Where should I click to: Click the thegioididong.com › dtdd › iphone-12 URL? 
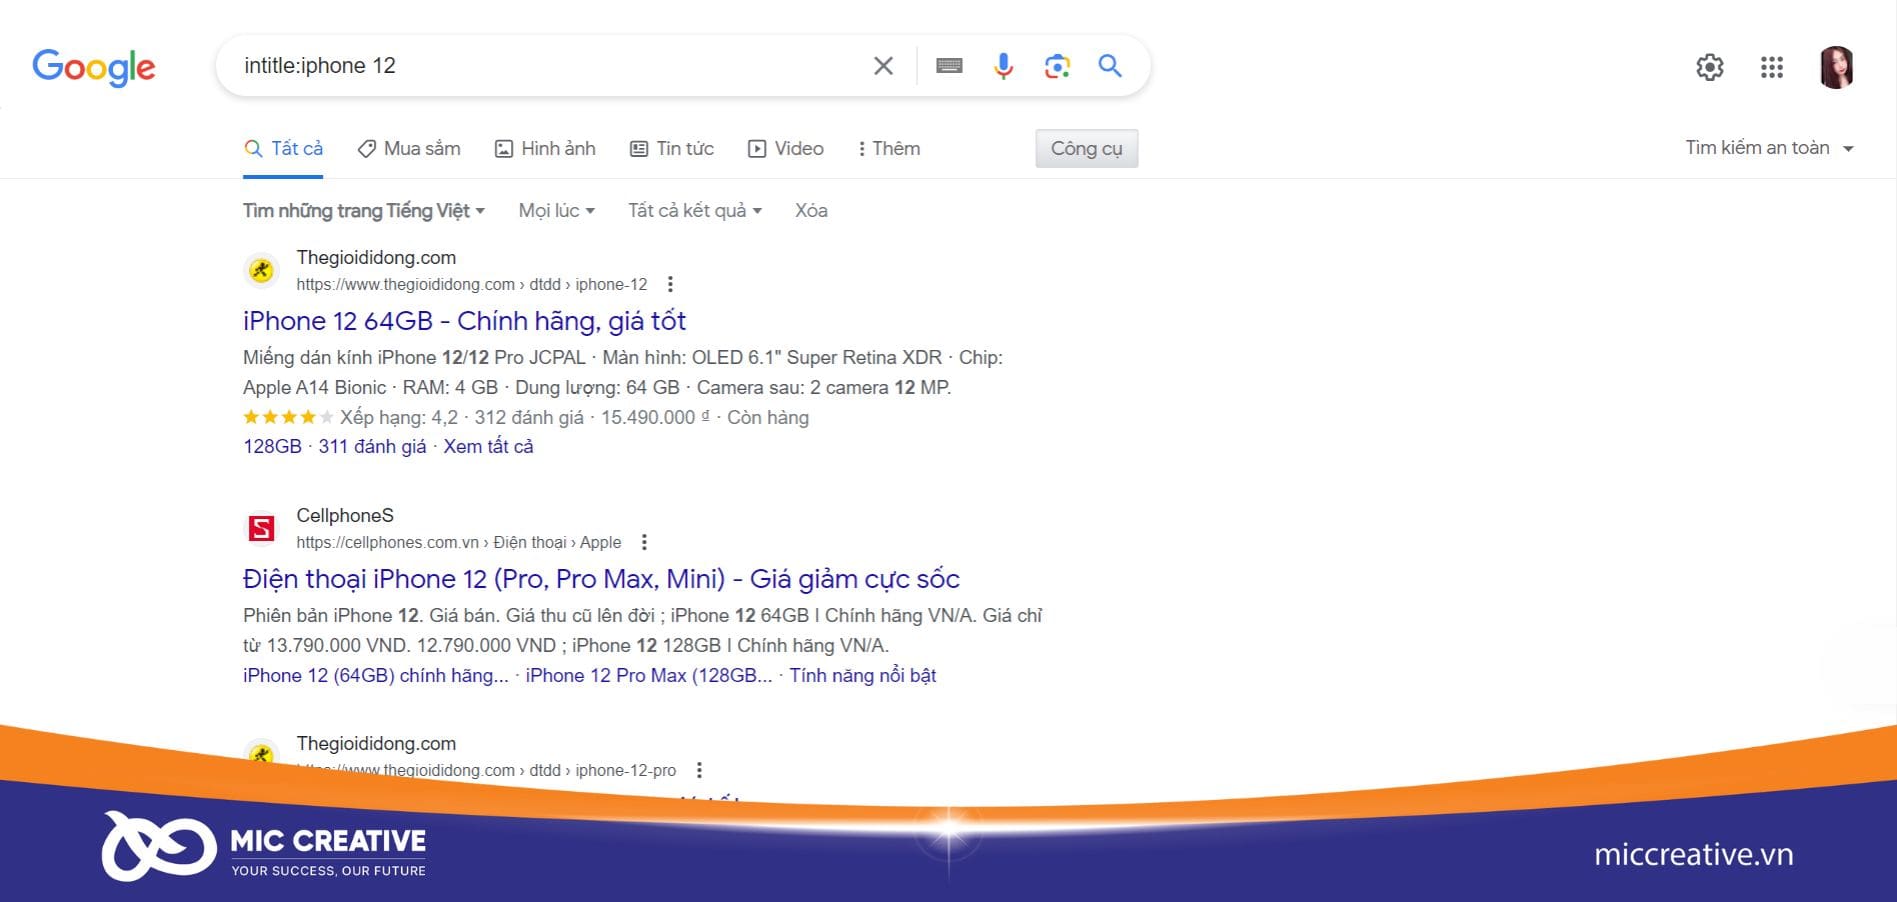pos(472,285)
